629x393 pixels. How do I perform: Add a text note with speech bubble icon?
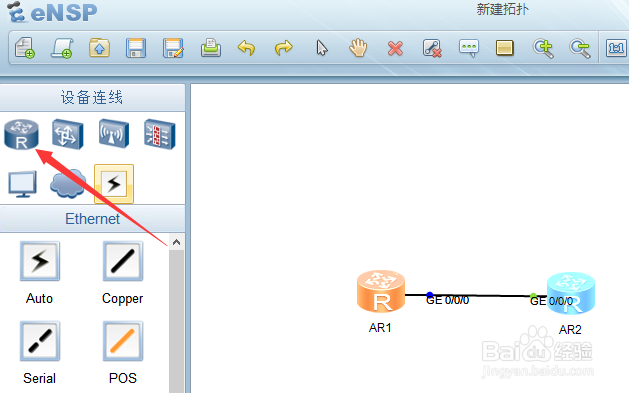coord(469,48)
